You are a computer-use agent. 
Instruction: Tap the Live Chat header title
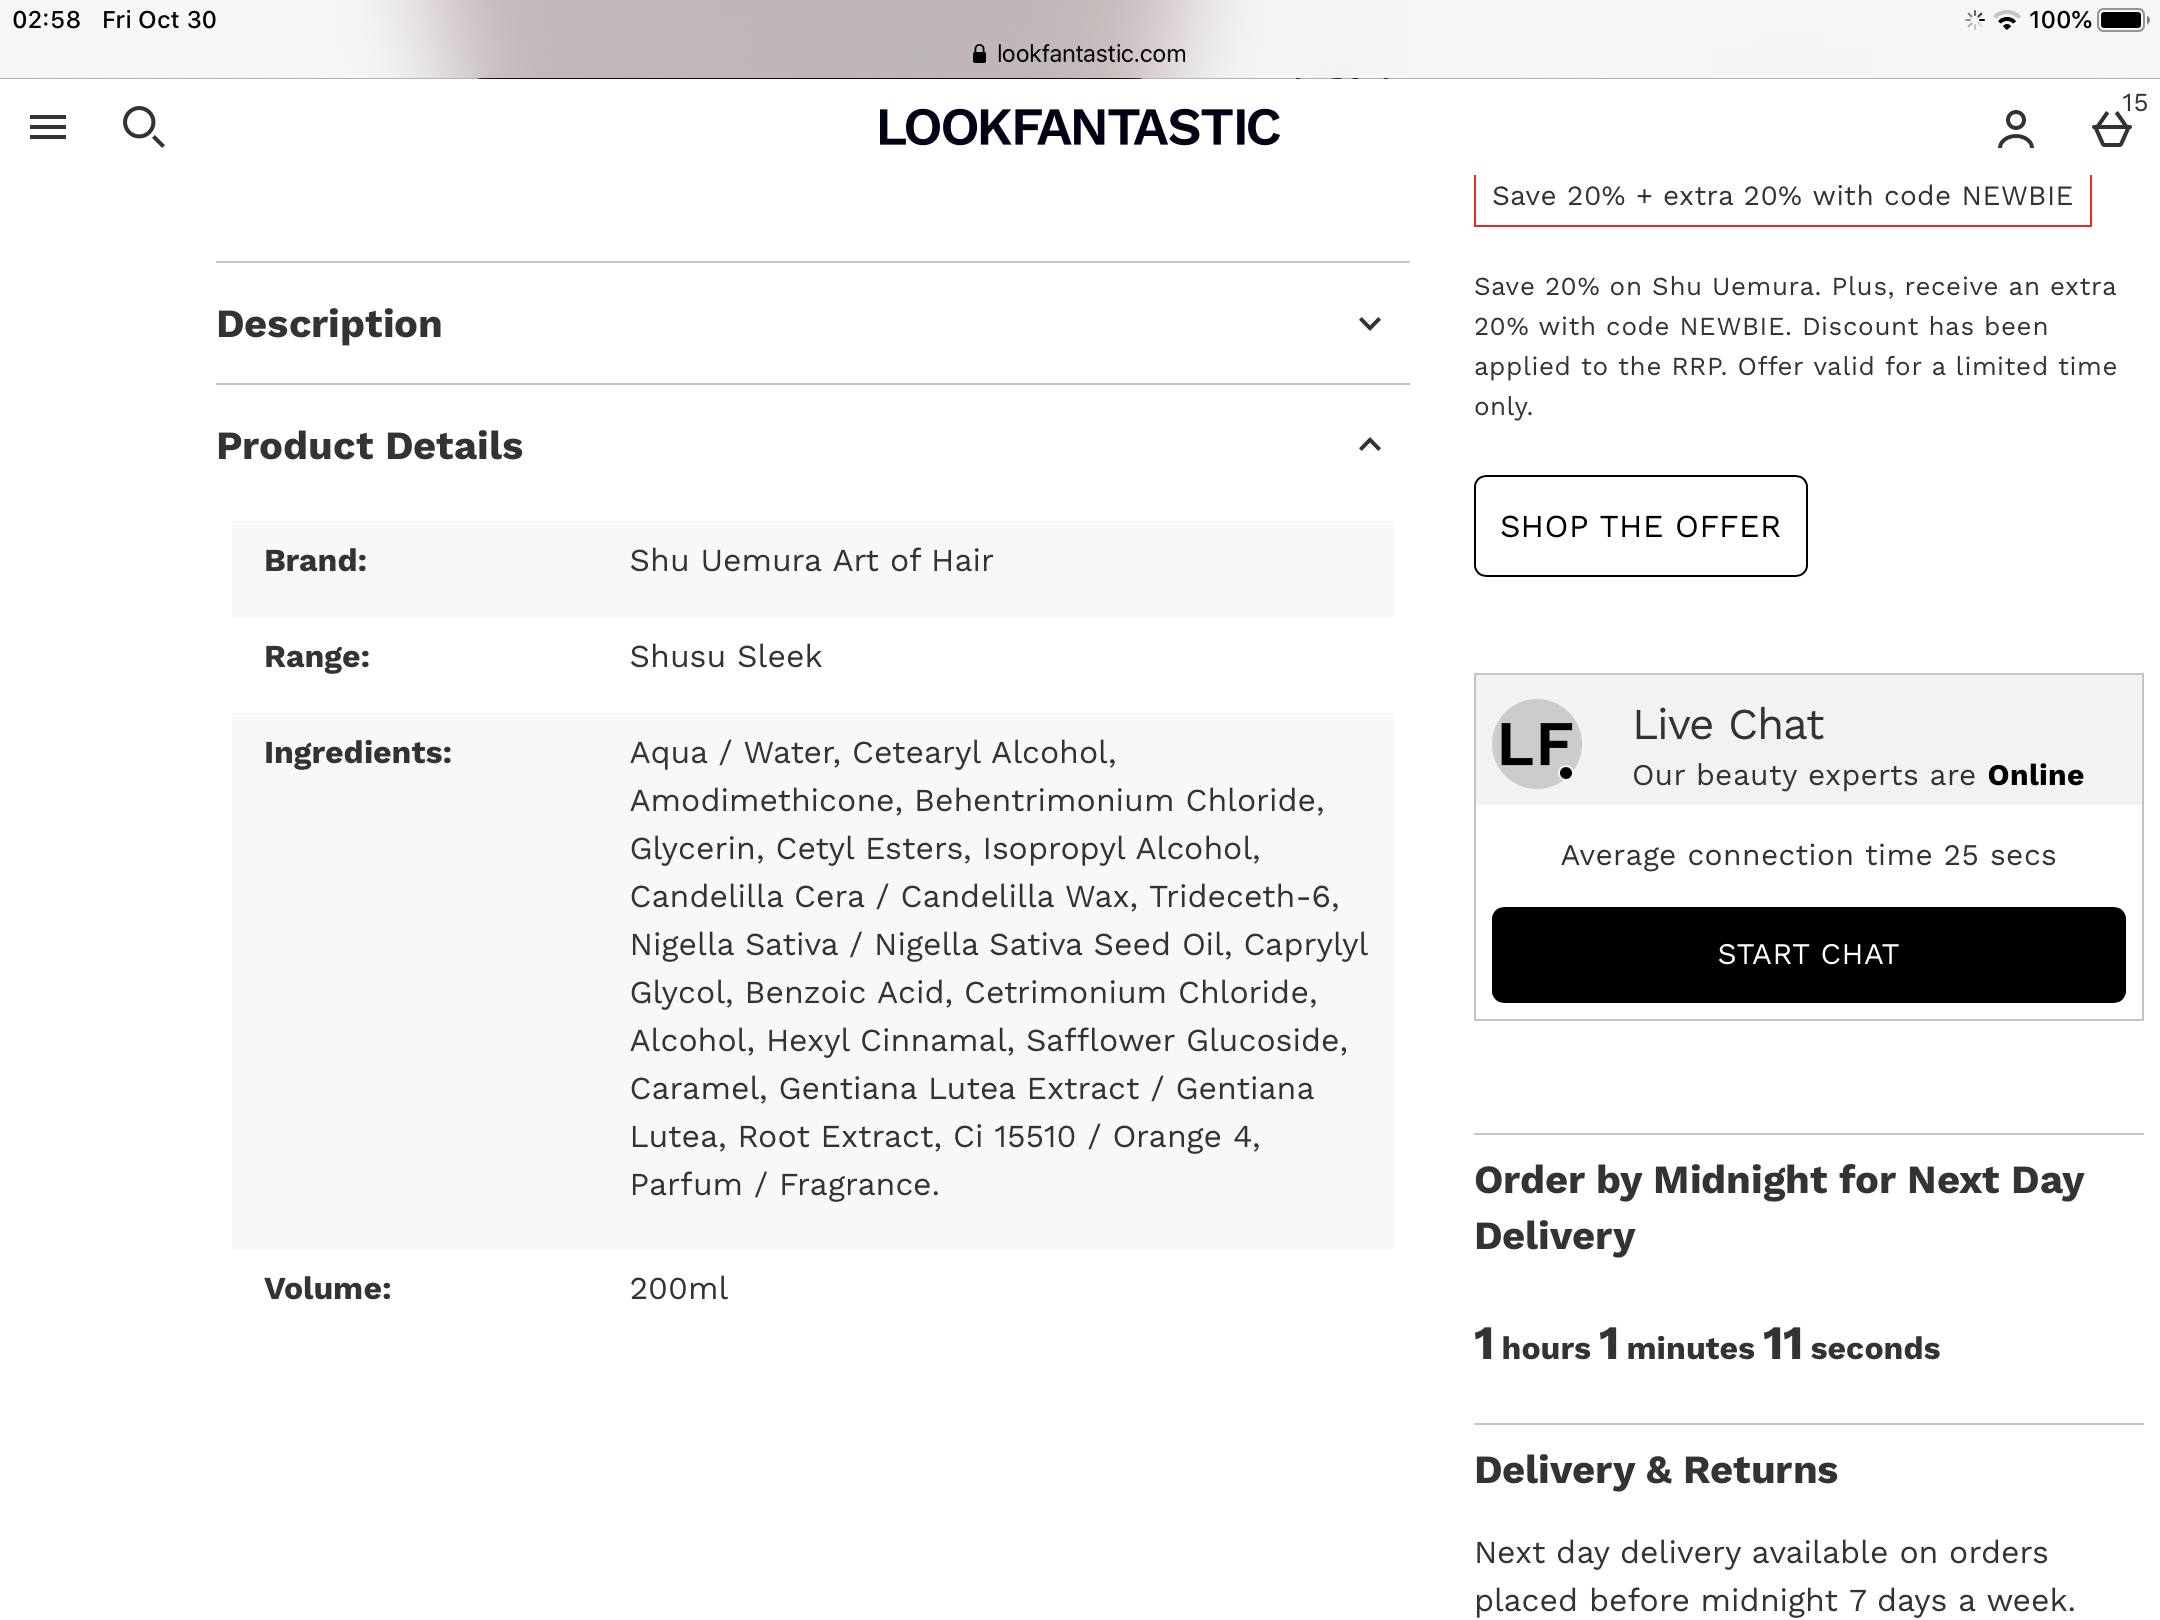[1728, 724]
